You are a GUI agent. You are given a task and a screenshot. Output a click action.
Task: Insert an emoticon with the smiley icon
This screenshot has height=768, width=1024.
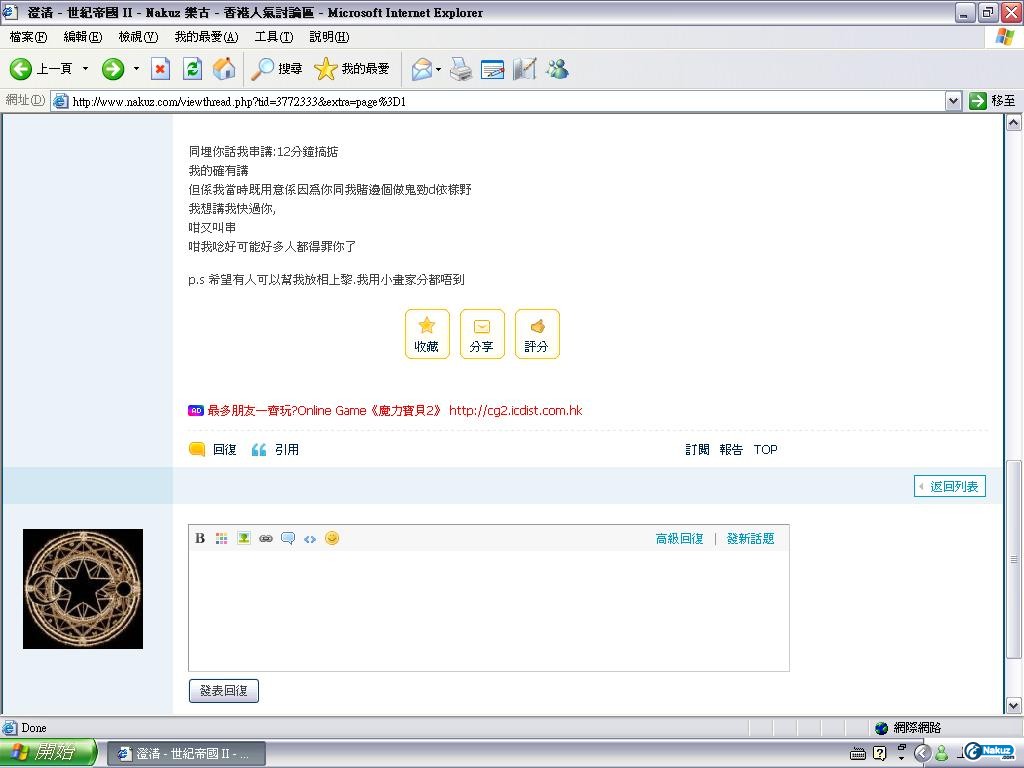[332, 538]
